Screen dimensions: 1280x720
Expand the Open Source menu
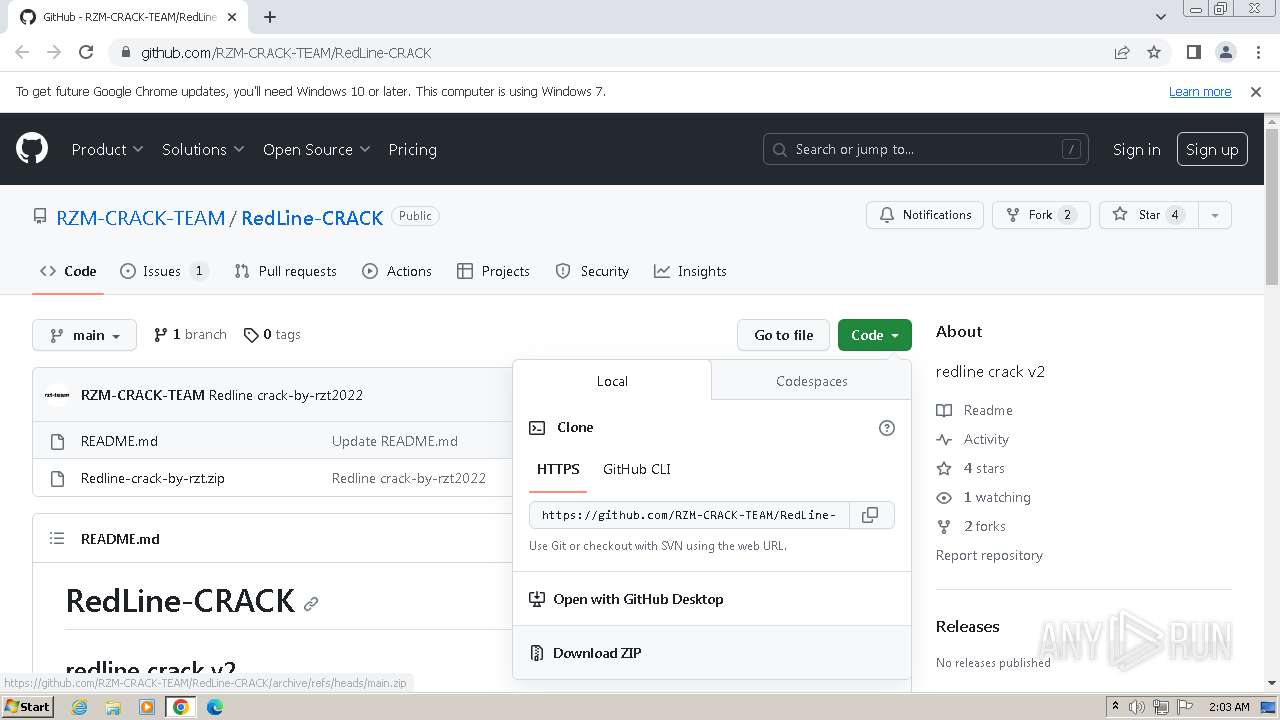click(316, 149)
